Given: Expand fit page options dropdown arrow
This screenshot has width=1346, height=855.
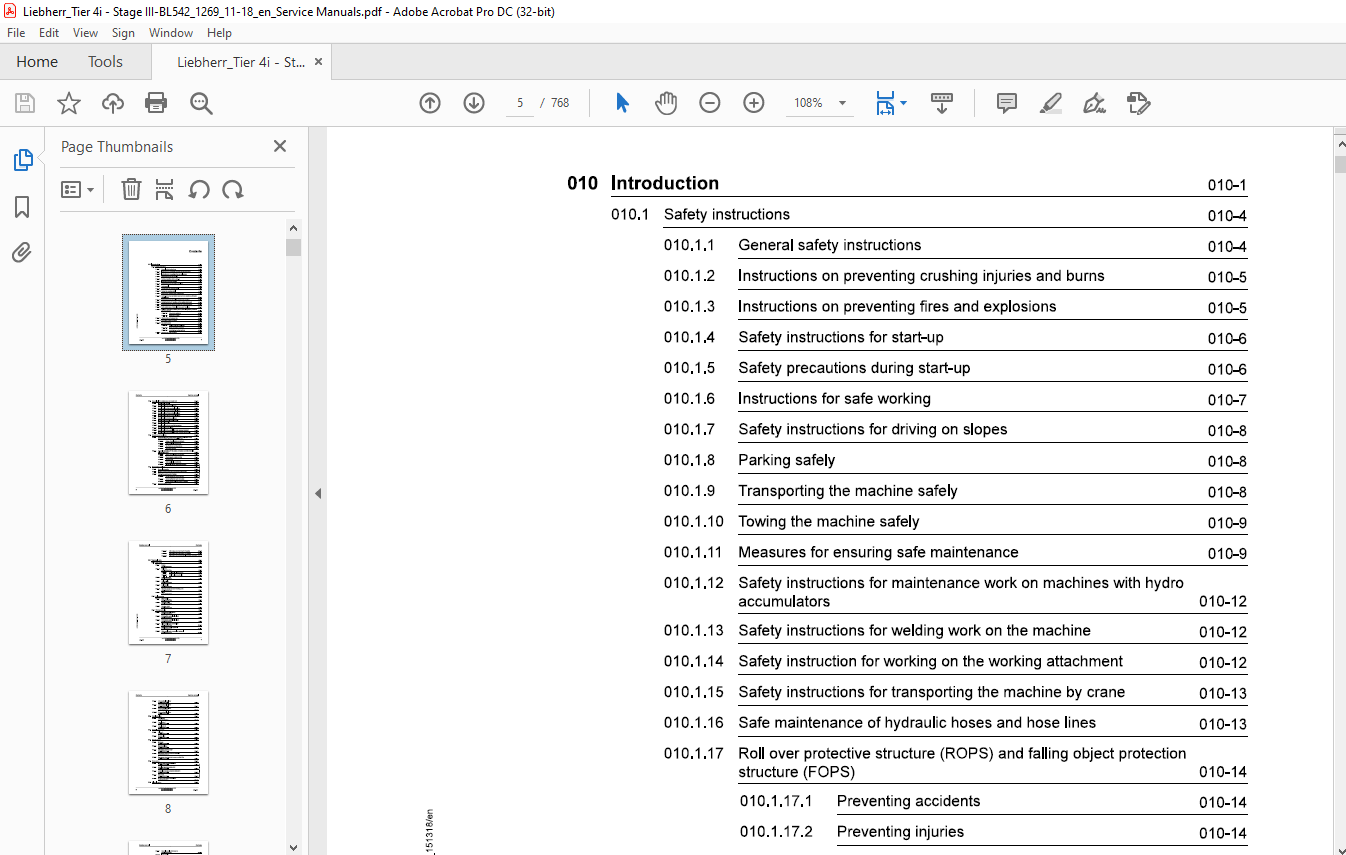Looking at the screenshot, I should (x=904, y=103).
